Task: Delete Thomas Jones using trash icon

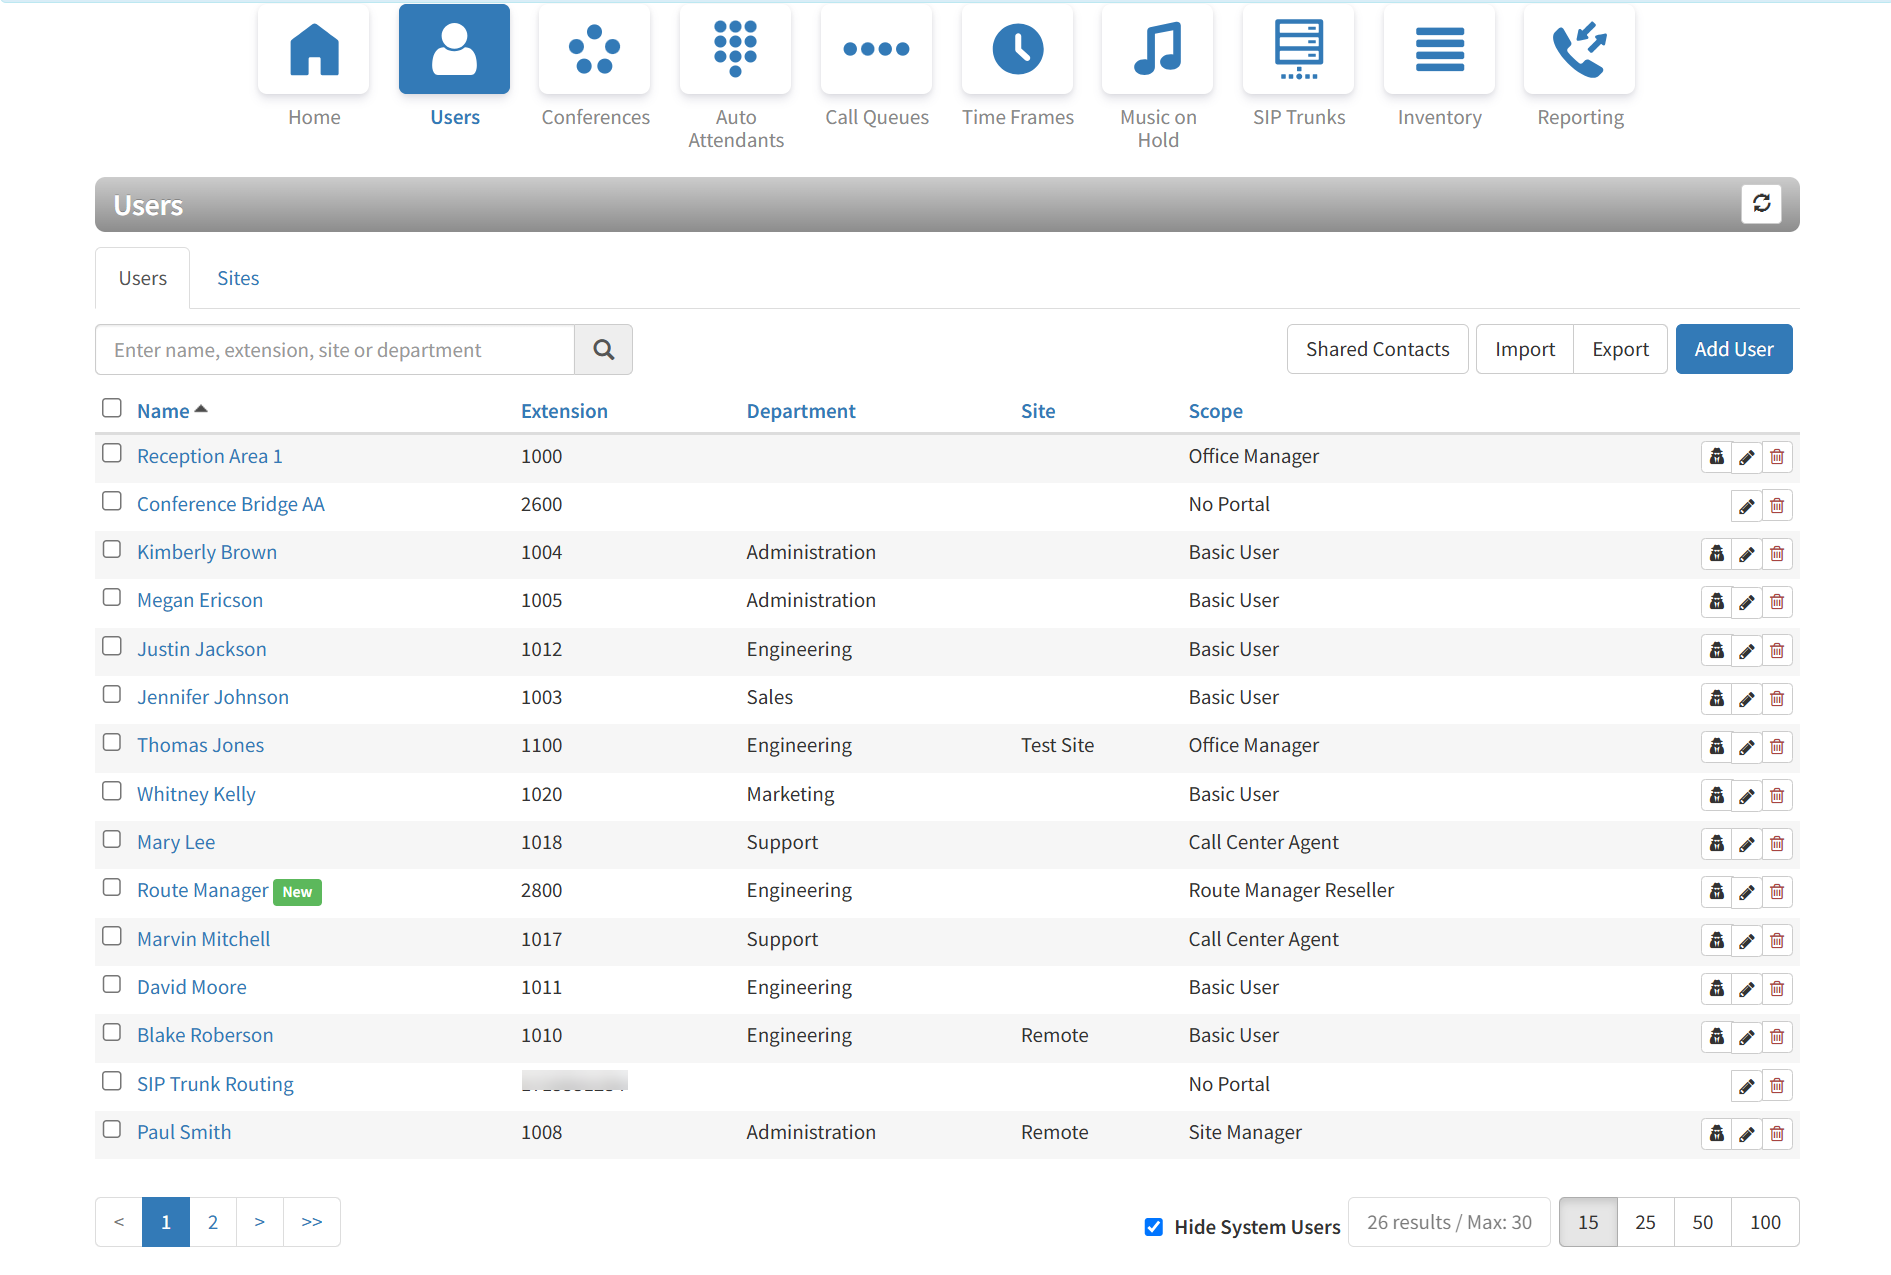Action: click(1777, 747)
